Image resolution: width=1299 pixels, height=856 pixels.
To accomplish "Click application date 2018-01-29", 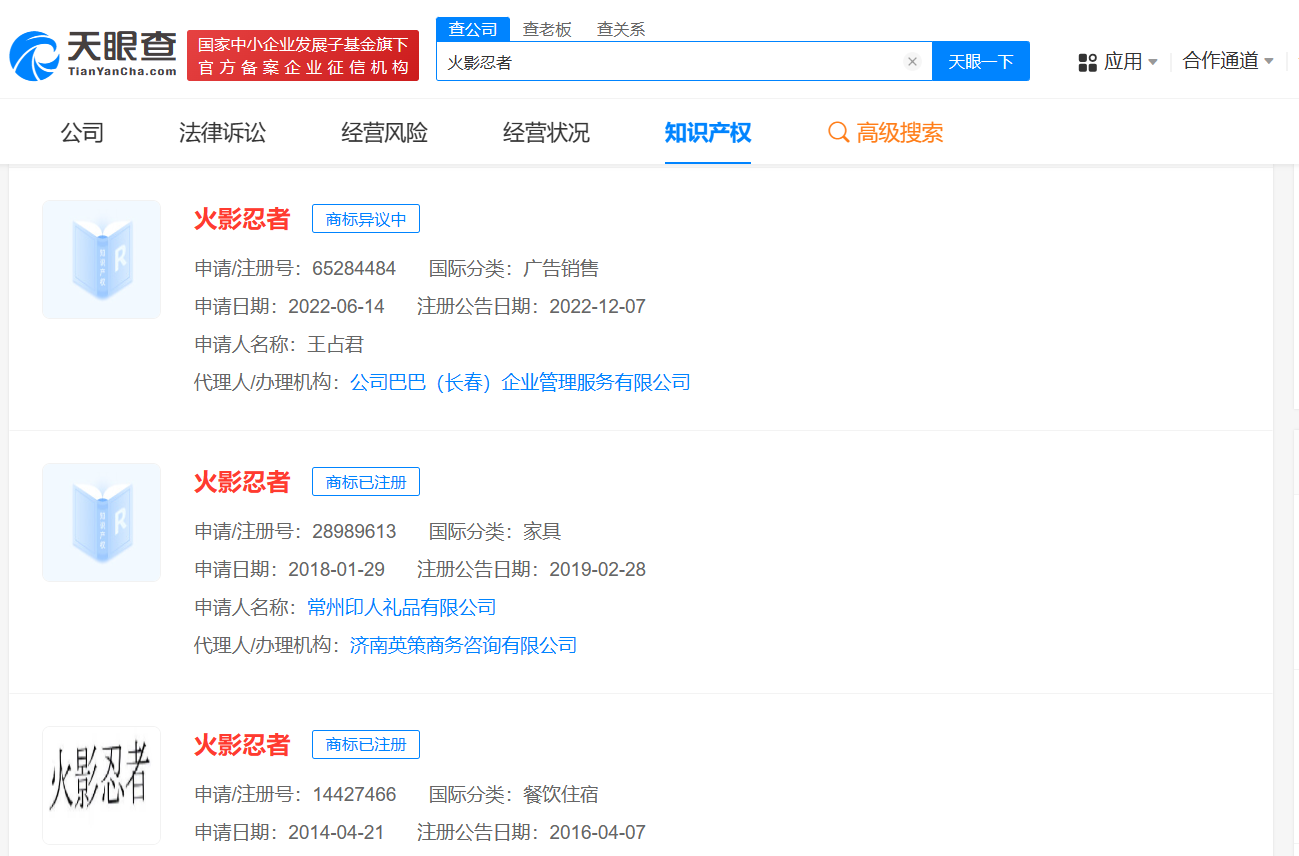I will tap(336, 569).
